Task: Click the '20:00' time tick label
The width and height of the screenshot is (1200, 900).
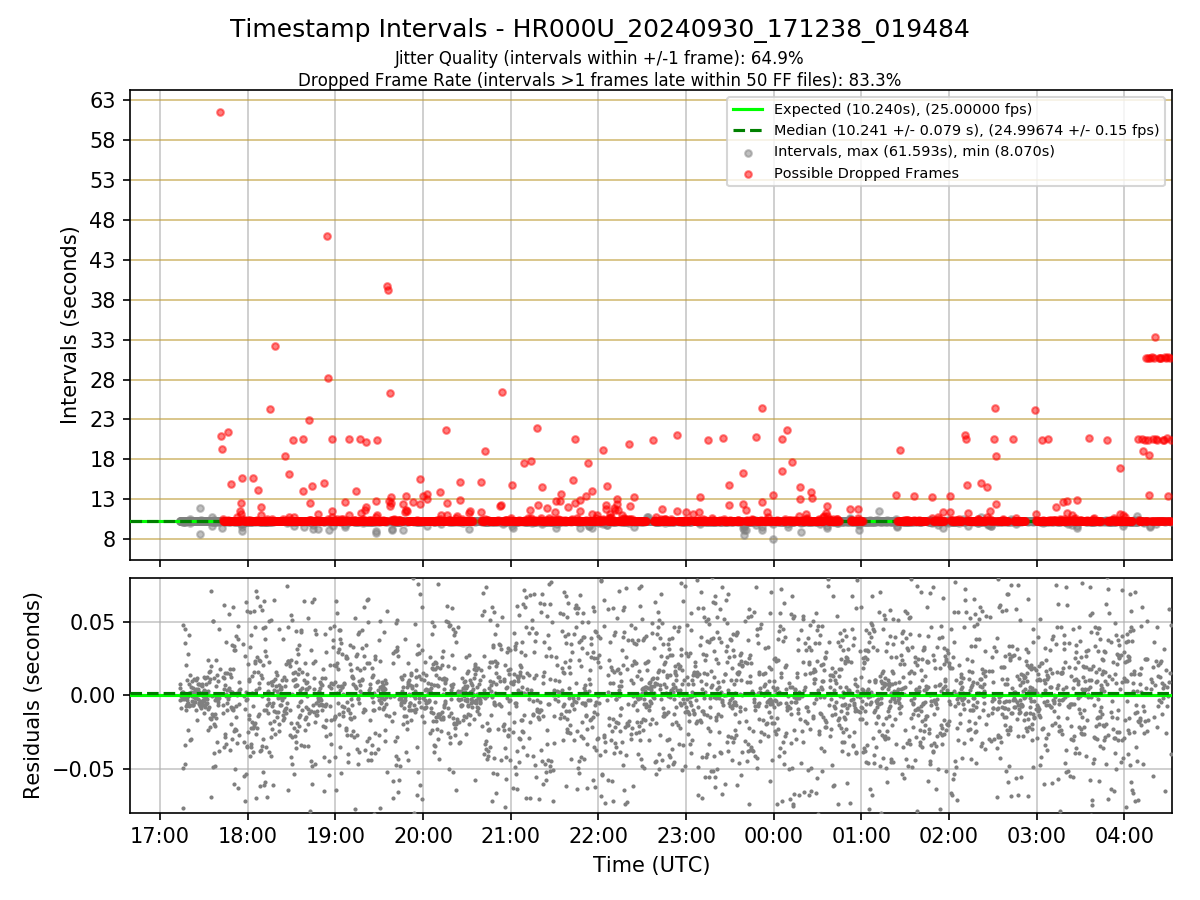Action: coord(423,835)
